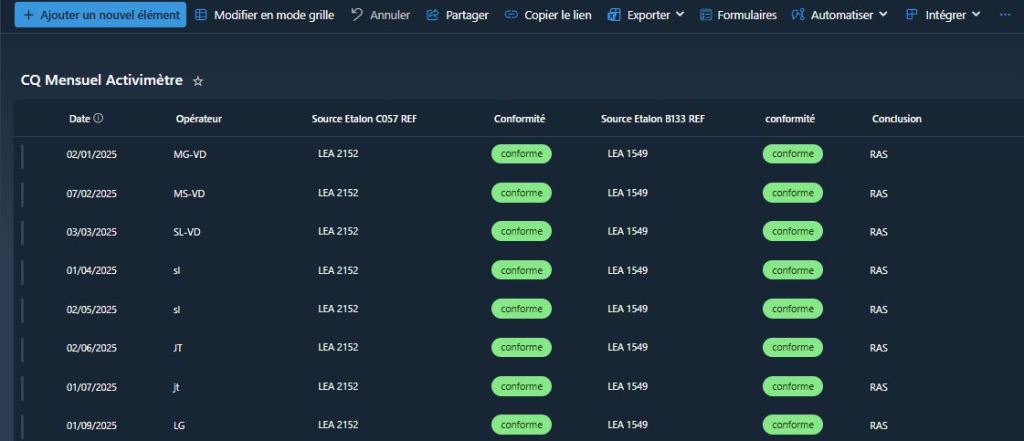
Task: Favorite the list with the star icon
Action: pos(198,81)
